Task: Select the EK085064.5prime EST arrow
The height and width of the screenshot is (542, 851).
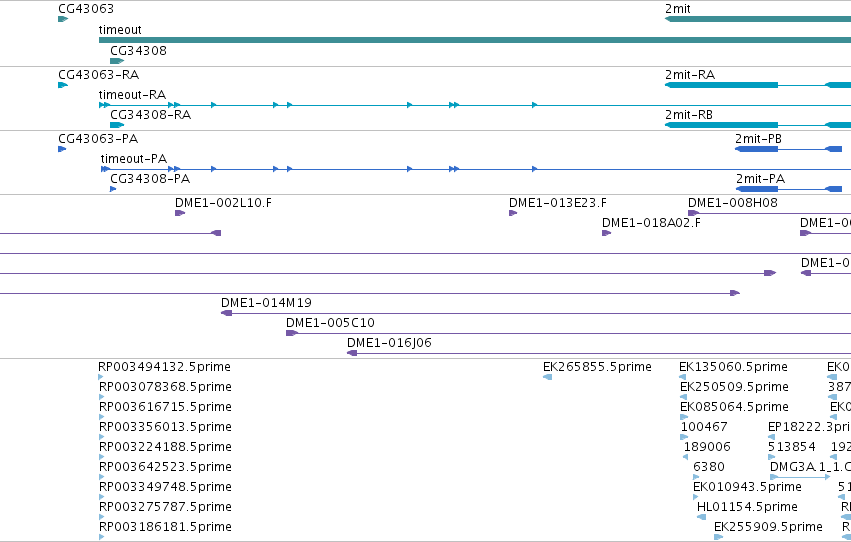Action: 684,417
